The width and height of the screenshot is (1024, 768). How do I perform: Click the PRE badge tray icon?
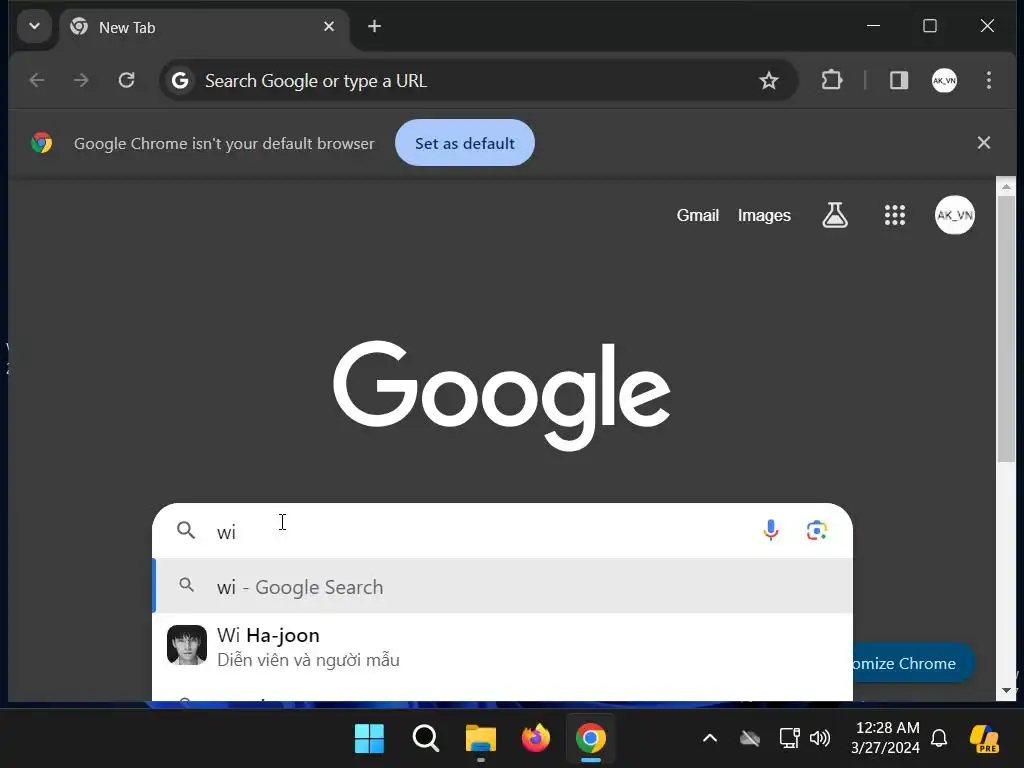(984, 739)
